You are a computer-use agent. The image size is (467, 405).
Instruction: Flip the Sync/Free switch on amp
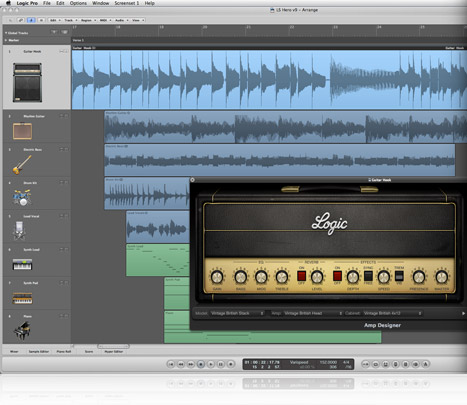368,276
